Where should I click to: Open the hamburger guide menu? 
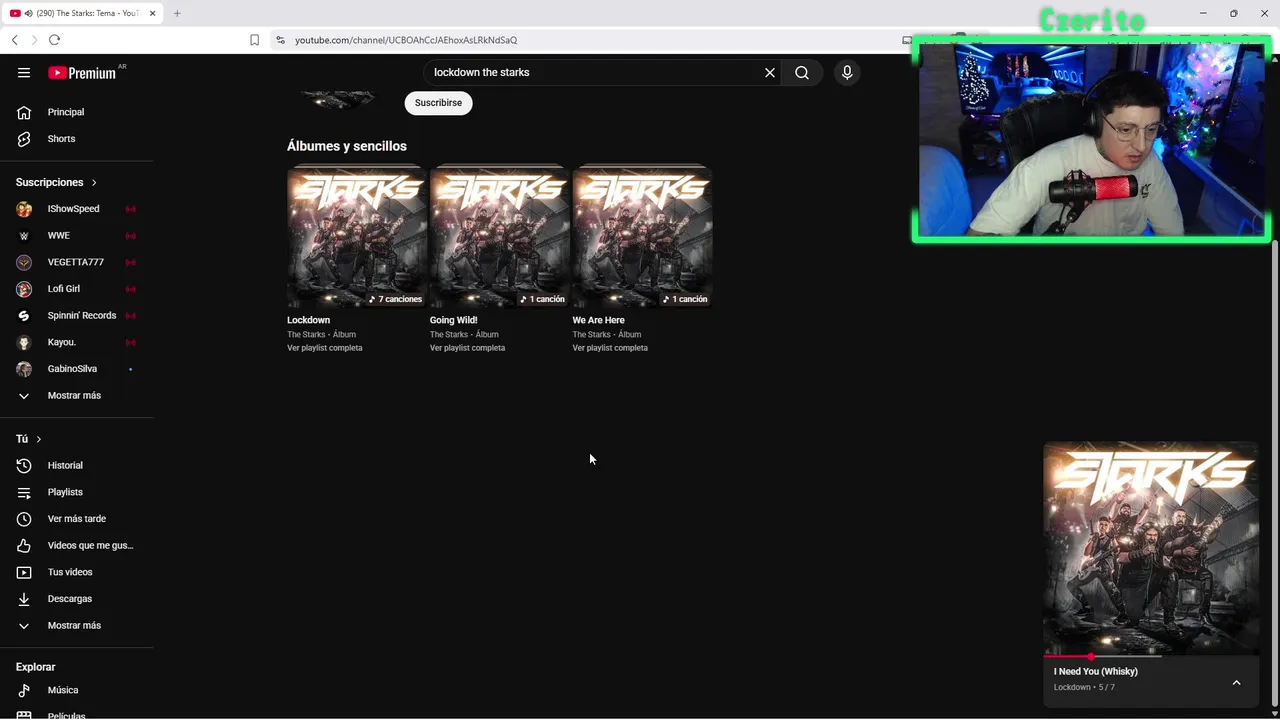[24, 72]
